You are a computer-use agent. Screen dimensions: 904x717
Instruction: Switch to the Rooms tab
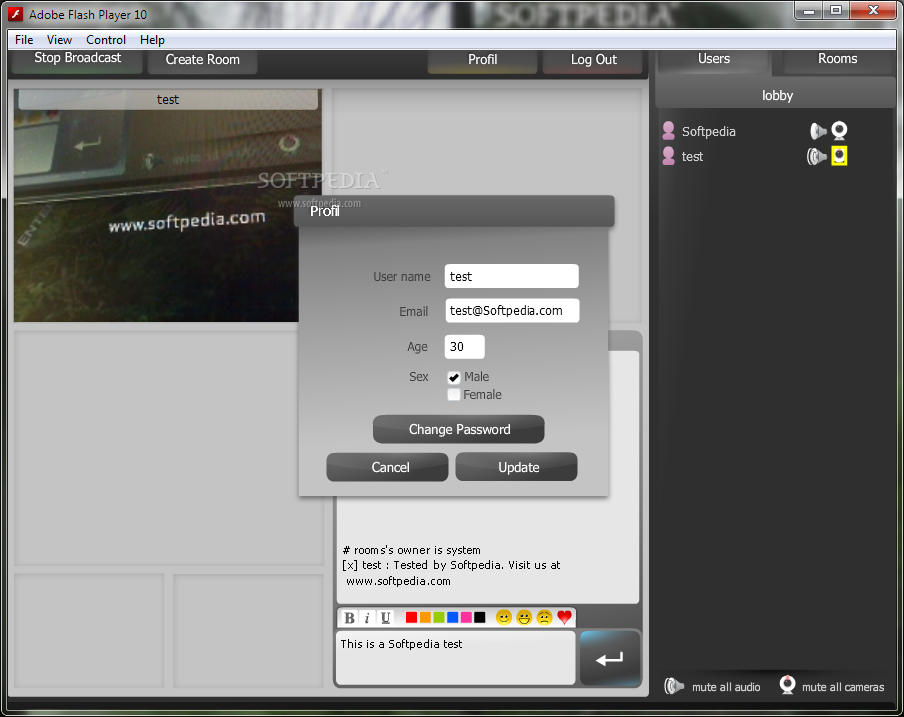837,61
